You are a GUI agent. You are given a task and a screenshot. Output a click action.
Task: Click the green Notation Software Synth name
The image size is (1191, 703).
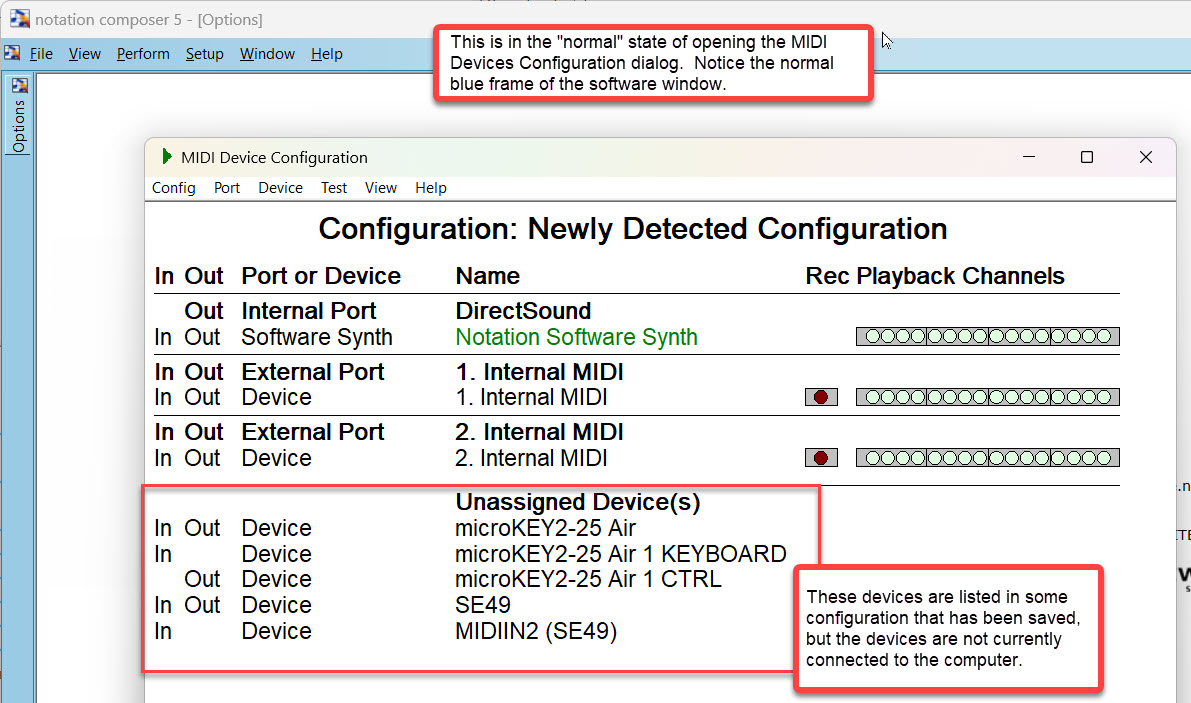[x=576, y=337]
